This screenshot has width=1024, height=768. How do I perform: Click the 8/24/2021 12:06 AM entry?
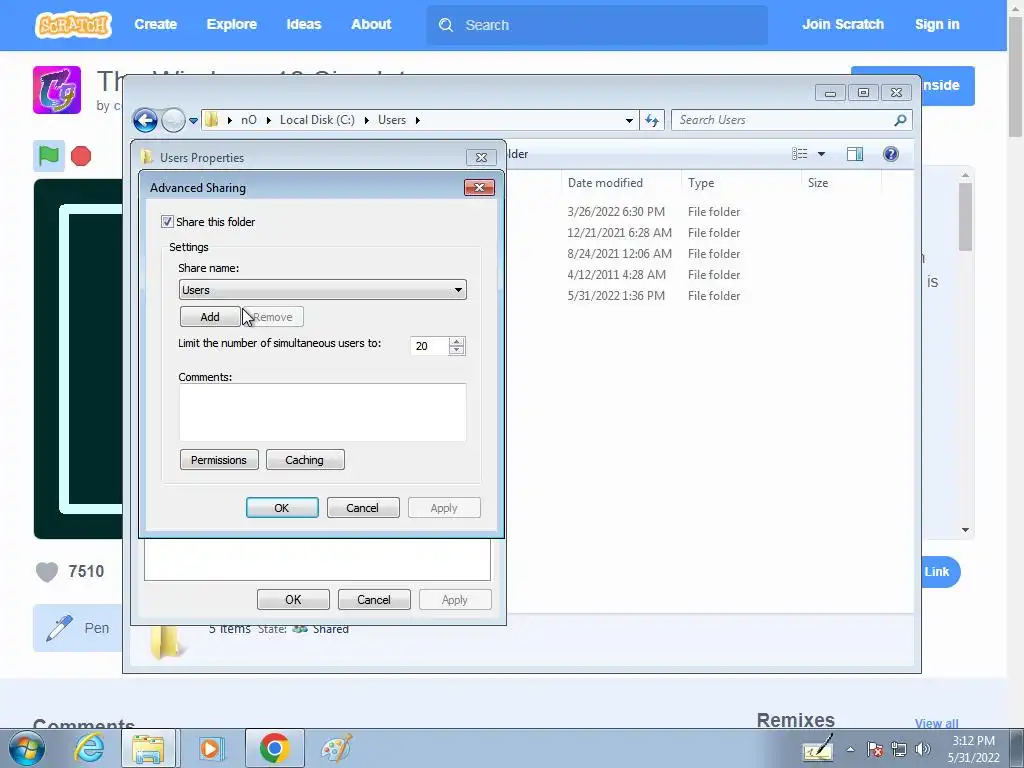point(619,253)
